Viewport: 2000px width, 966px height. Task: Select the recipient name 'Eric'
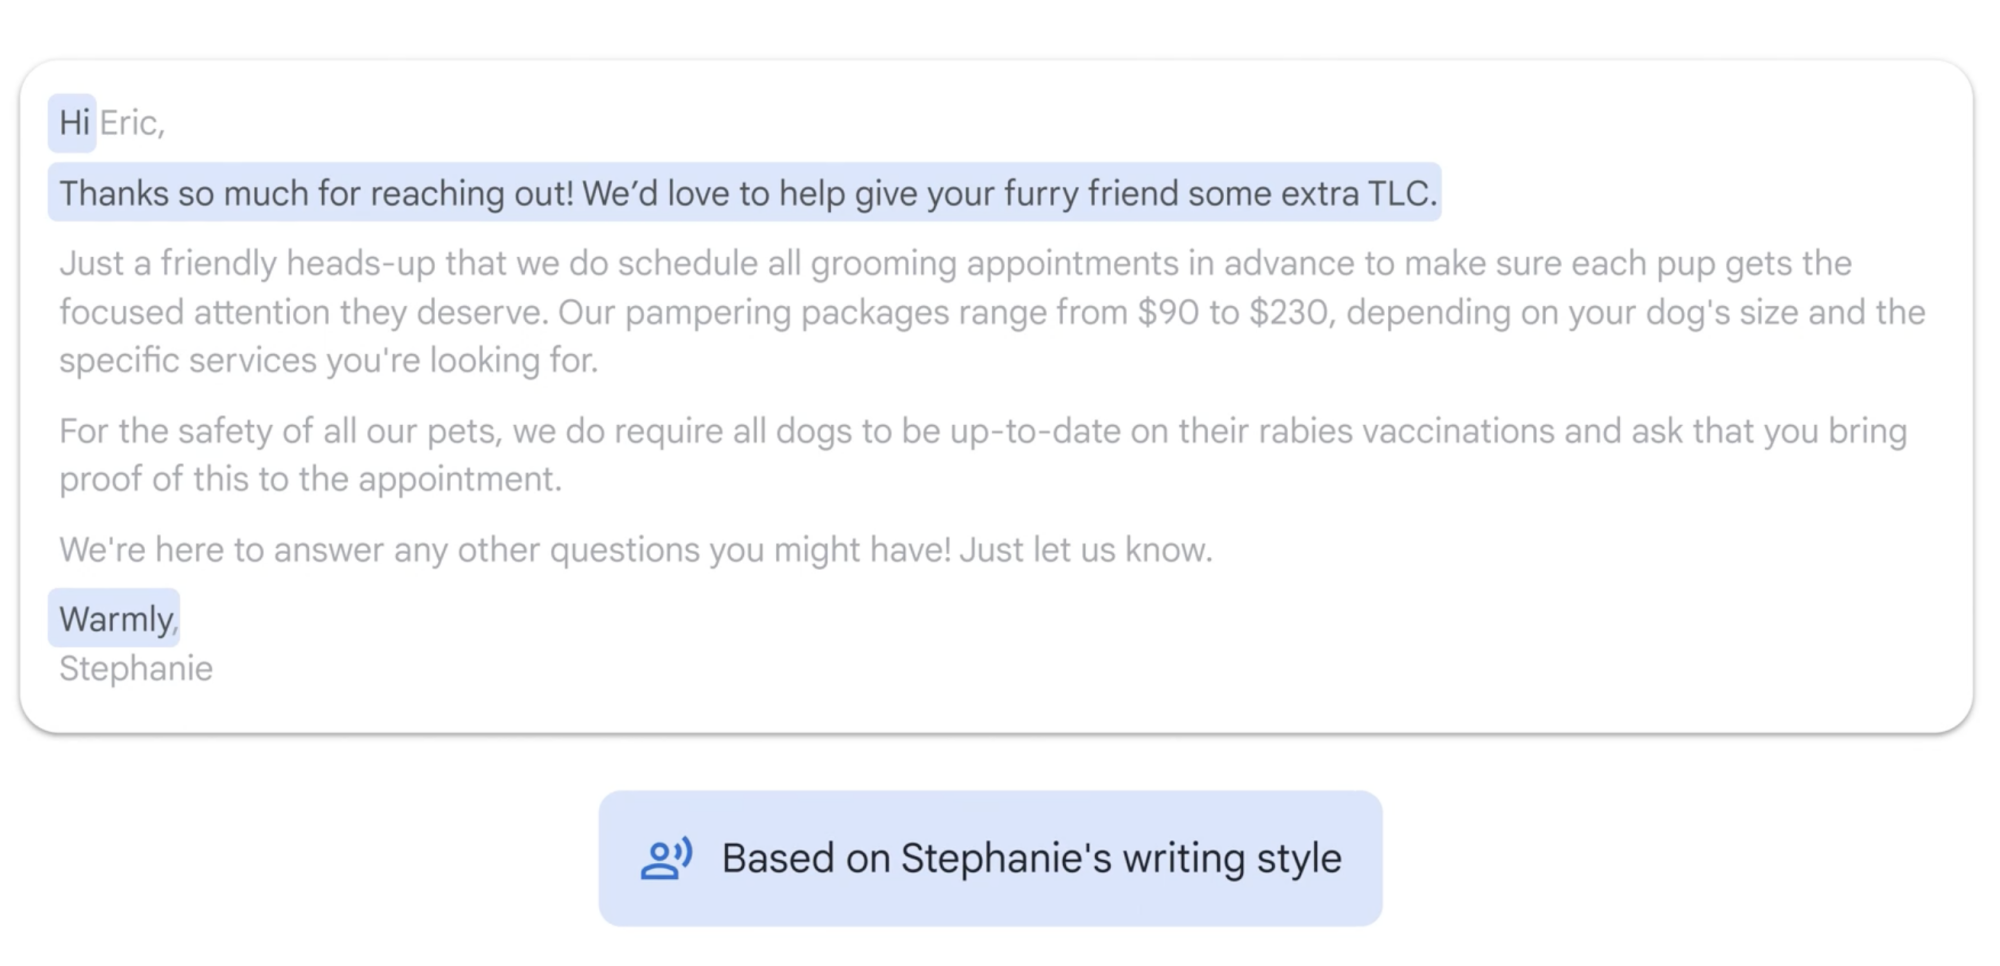pos(132,122)
